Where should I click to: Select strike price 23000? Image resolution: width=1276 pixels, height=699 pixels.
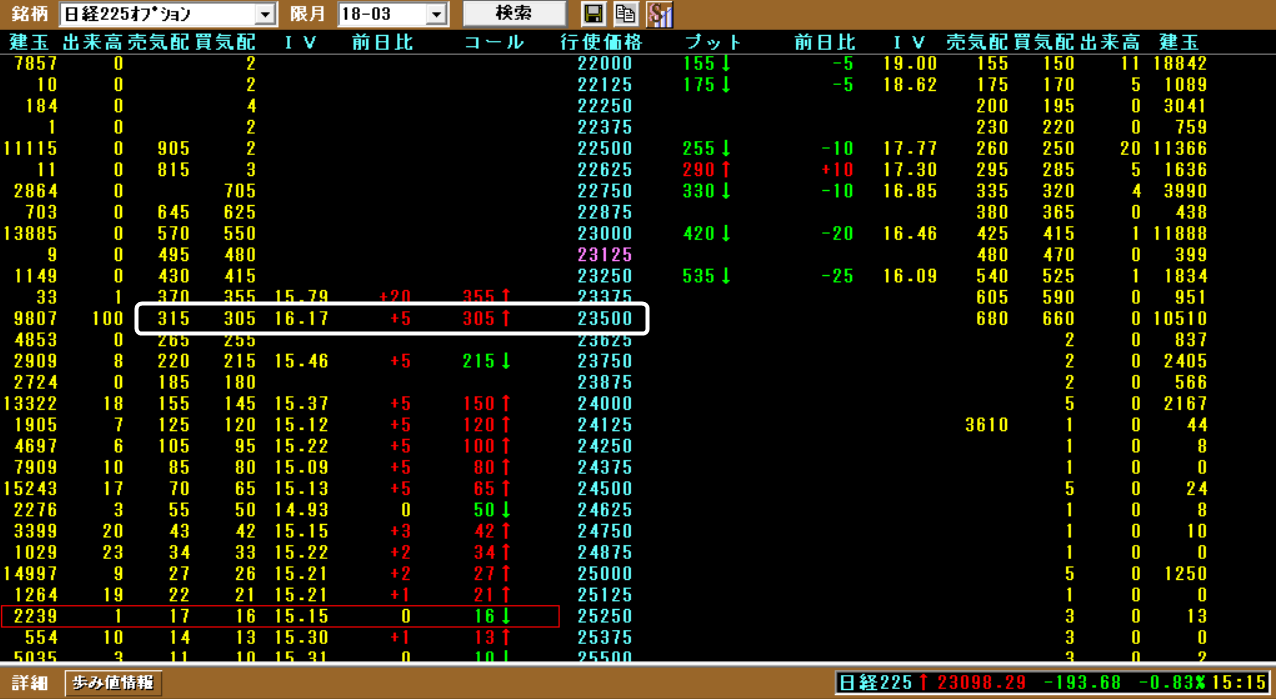click(x=605, y=234)
